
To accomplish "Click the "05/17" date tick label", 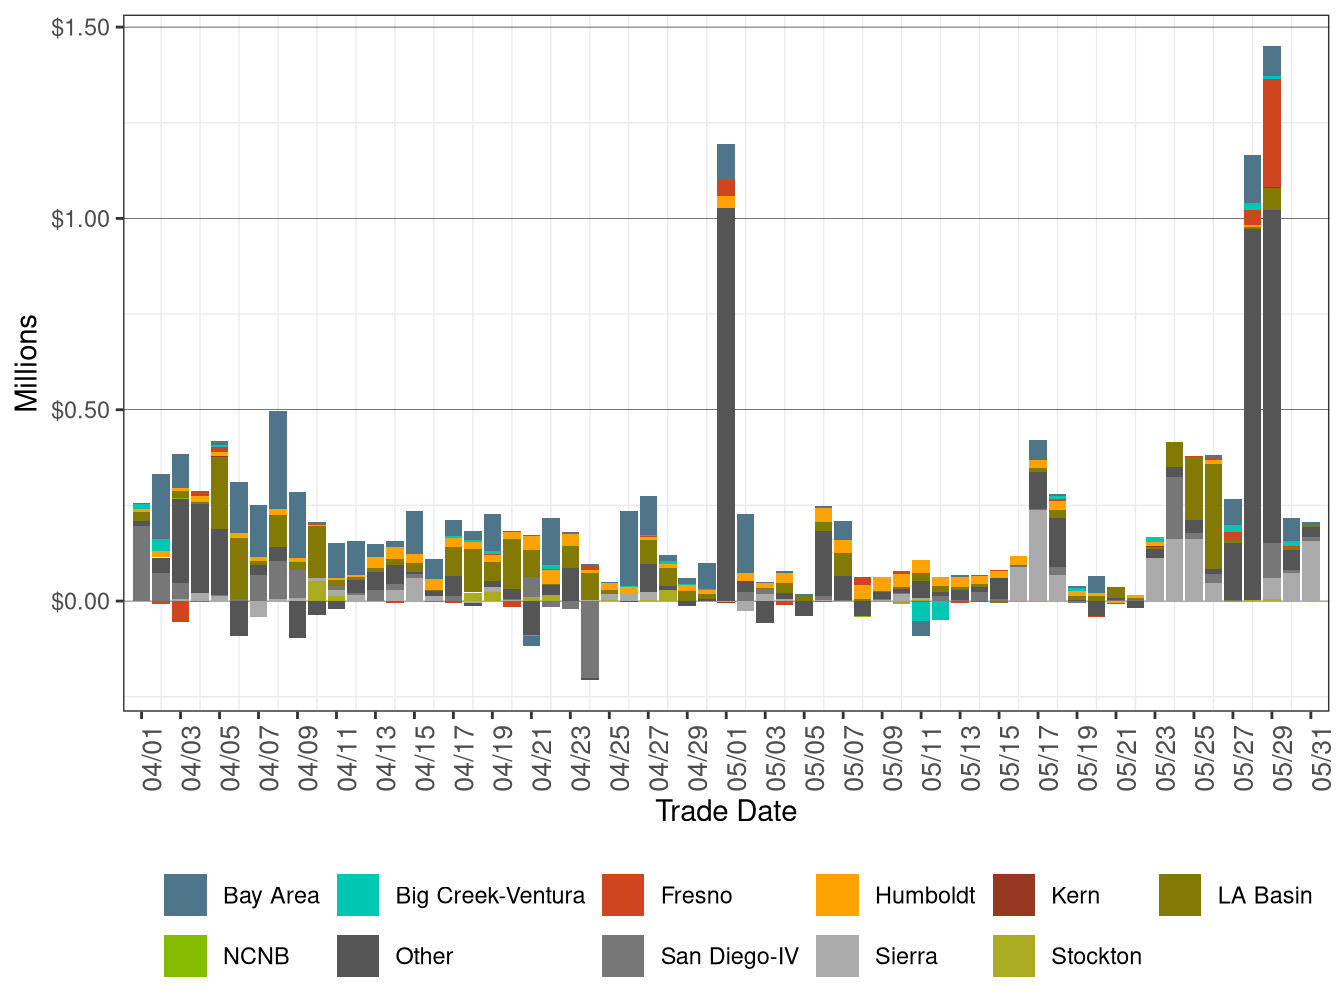I will (x=1050, y=757).
